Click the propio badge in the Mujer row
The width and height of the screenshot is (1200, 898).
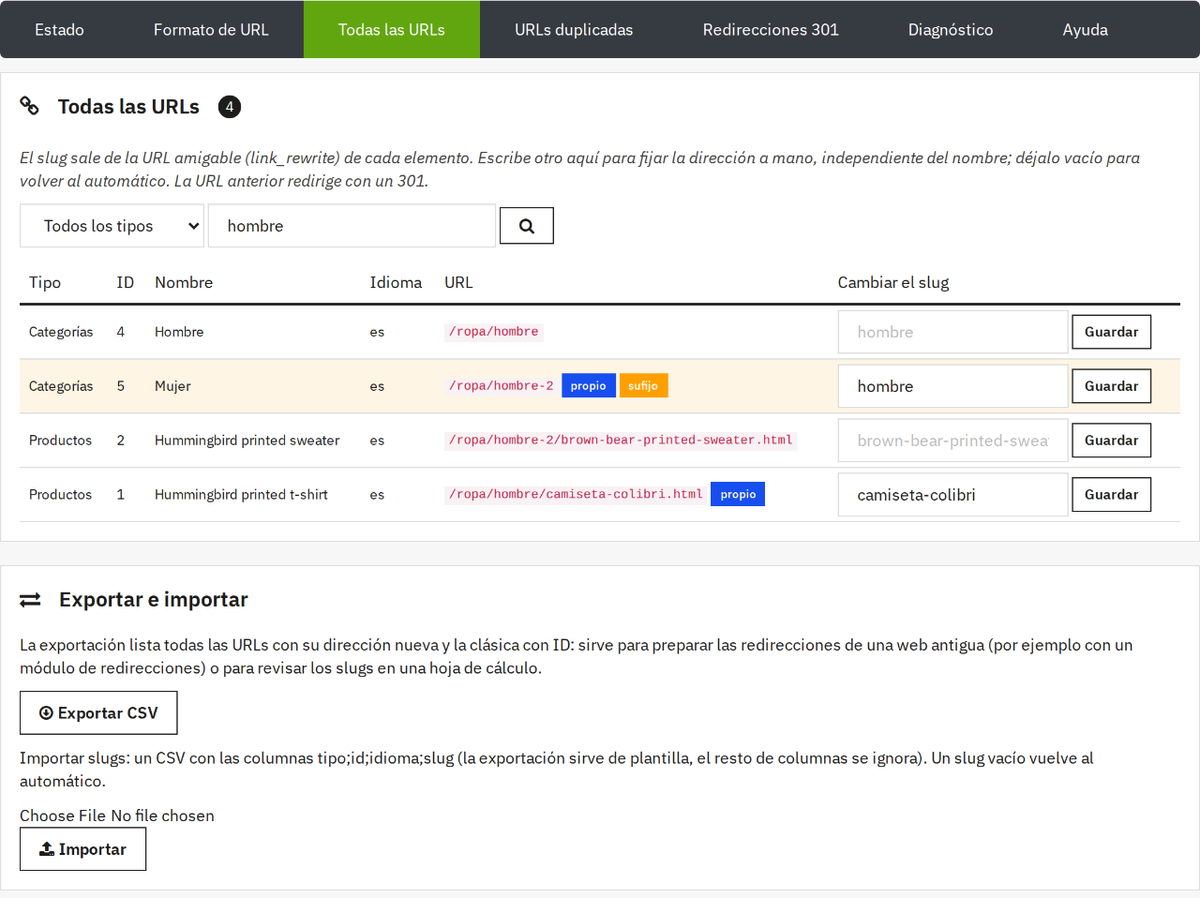588,386
